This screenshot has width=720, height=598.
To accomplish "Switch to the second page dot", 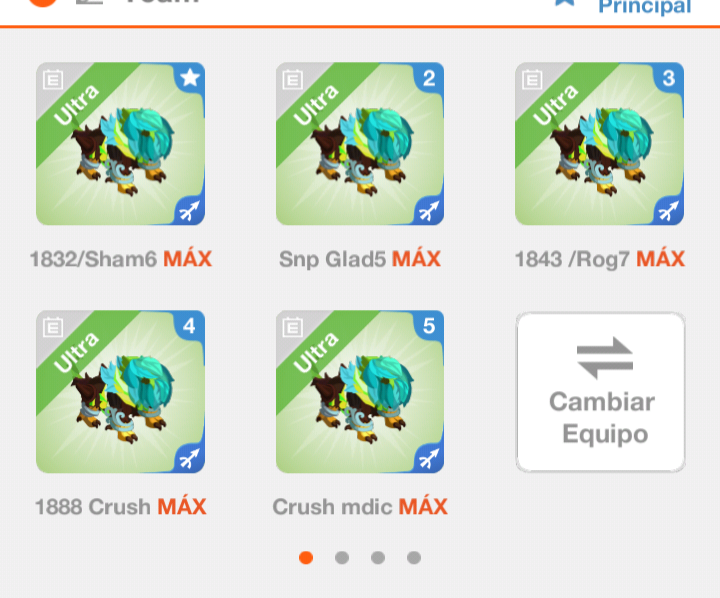I will tap(342, 558).
